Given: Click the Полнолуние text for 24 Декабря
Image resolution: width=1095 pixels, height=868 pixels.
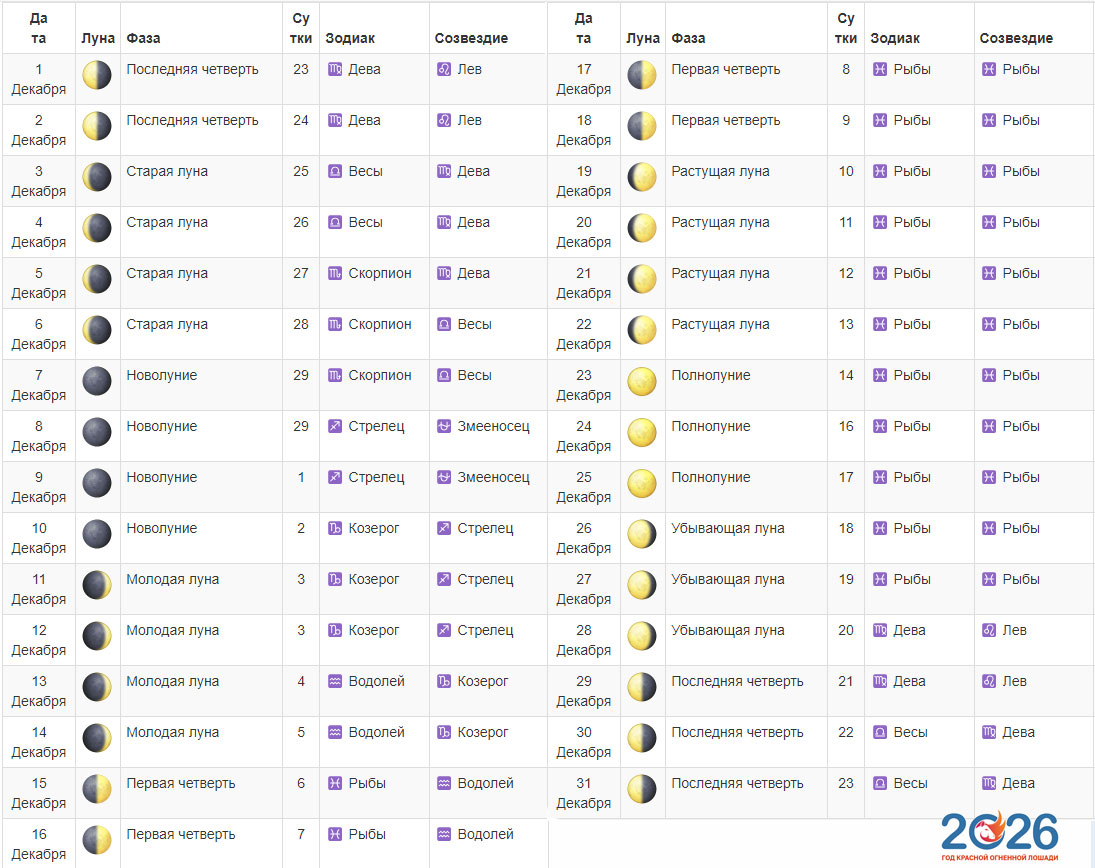Looking at the screenshot, I should (710, 426).
